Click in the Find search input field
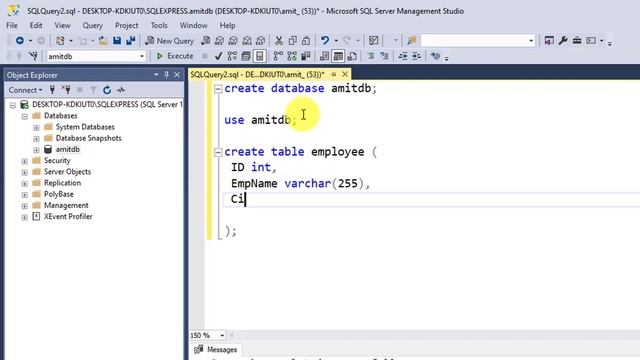Screen dimensions: 640x360 click(473, 40)
